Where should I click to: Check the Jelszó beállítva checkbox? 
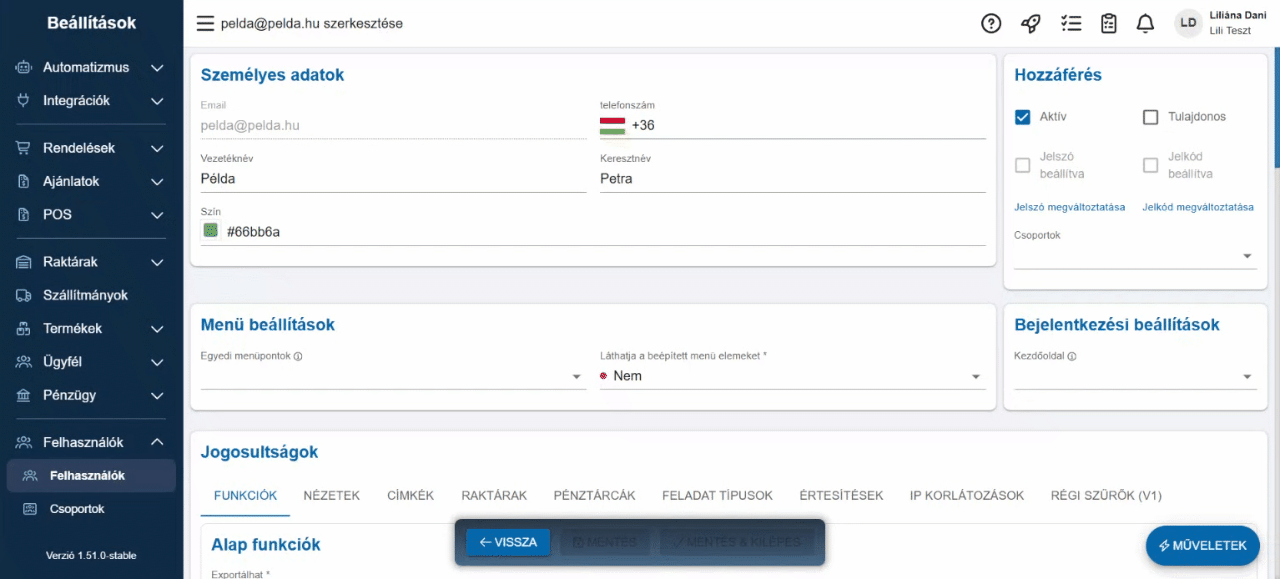1022,164
